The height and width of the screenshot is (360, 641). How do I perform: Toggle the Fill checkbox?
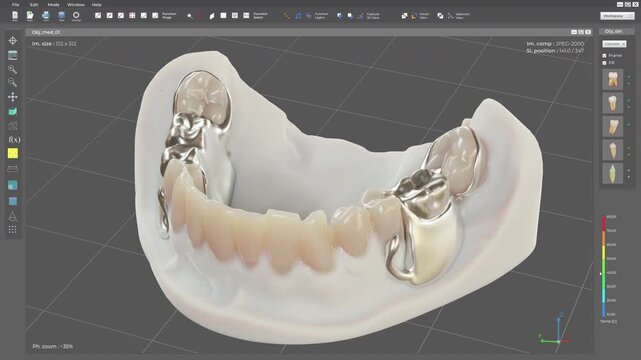click(604, 63)
